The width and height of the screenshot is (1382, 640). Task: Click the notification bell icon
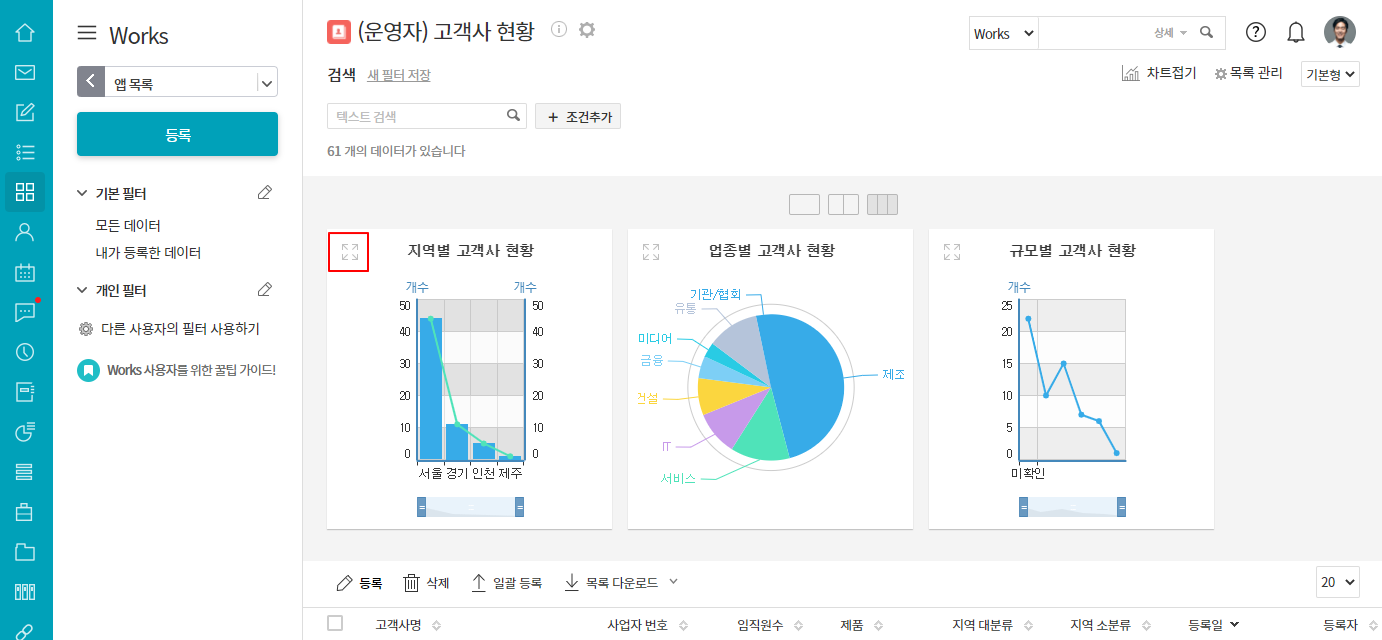tap(1296, 33)
